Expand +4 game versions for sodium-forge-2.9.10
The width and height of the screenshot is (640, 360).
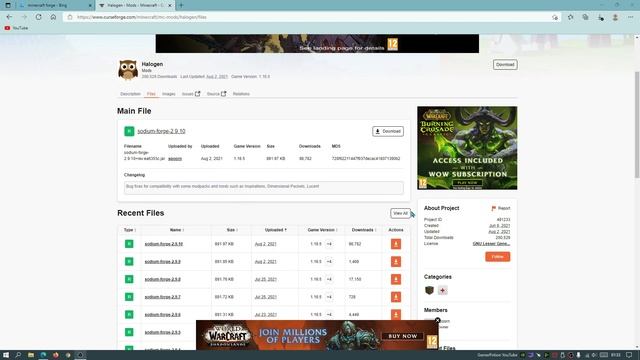[329, 244]
